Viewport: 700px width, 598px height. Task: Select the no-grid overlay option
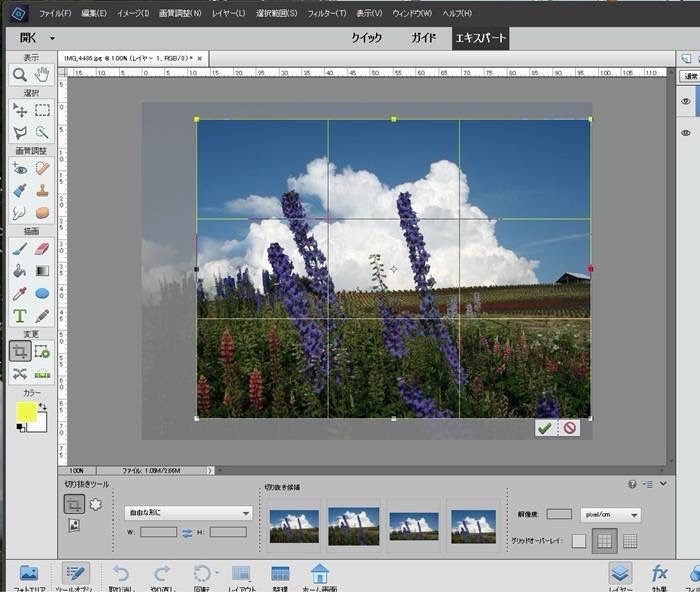click(579, 541)
